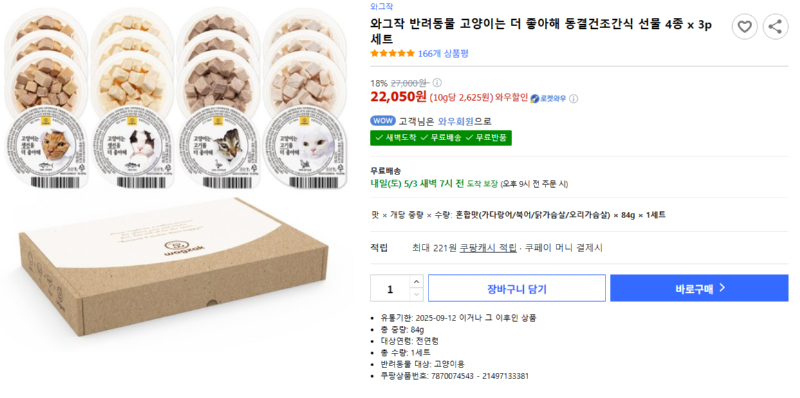Open the 166개 상품평 reviews link
The image size is (800, 398).
443,54
